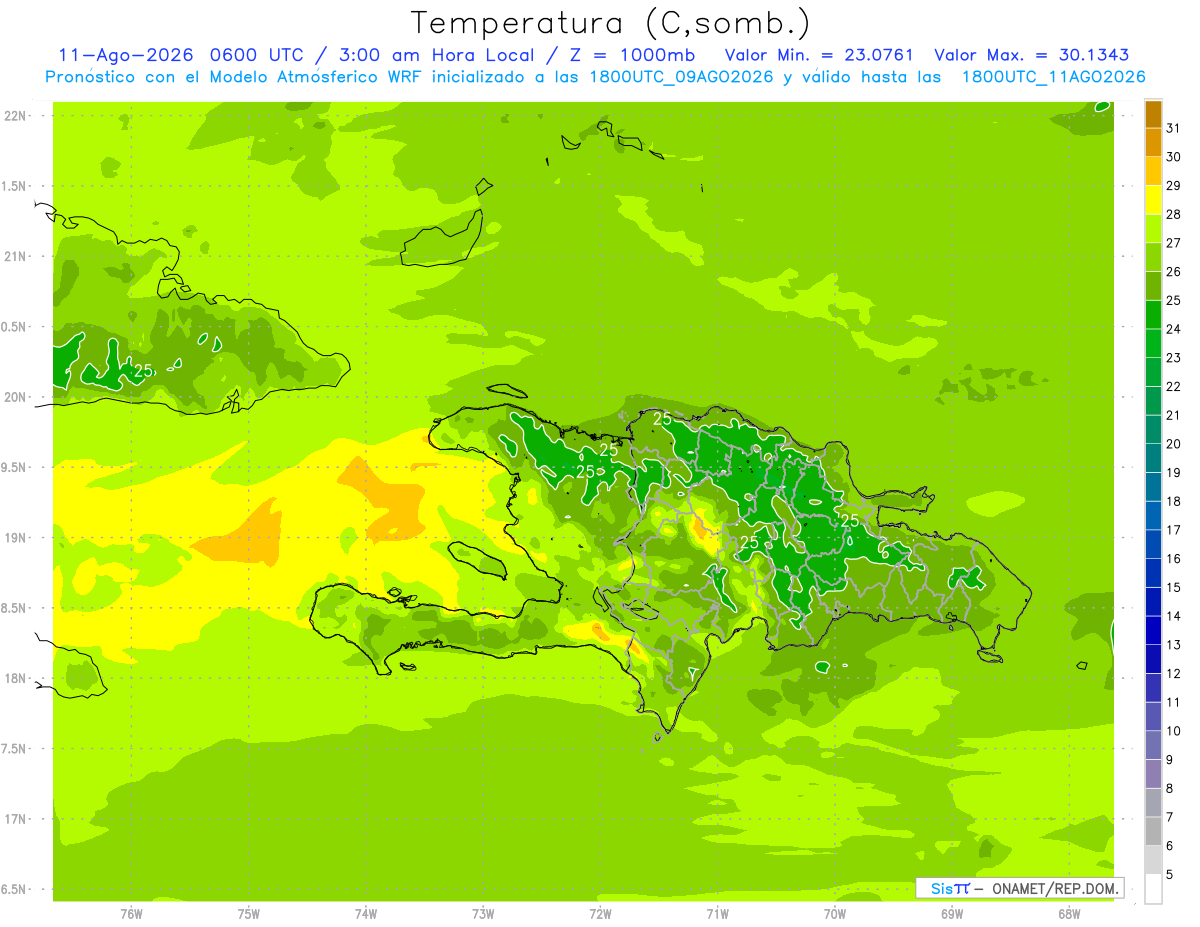Screen dimensions: 1200x927
Task: Pick the teal swatch between 19 and 20
Action: [1153, 458]
